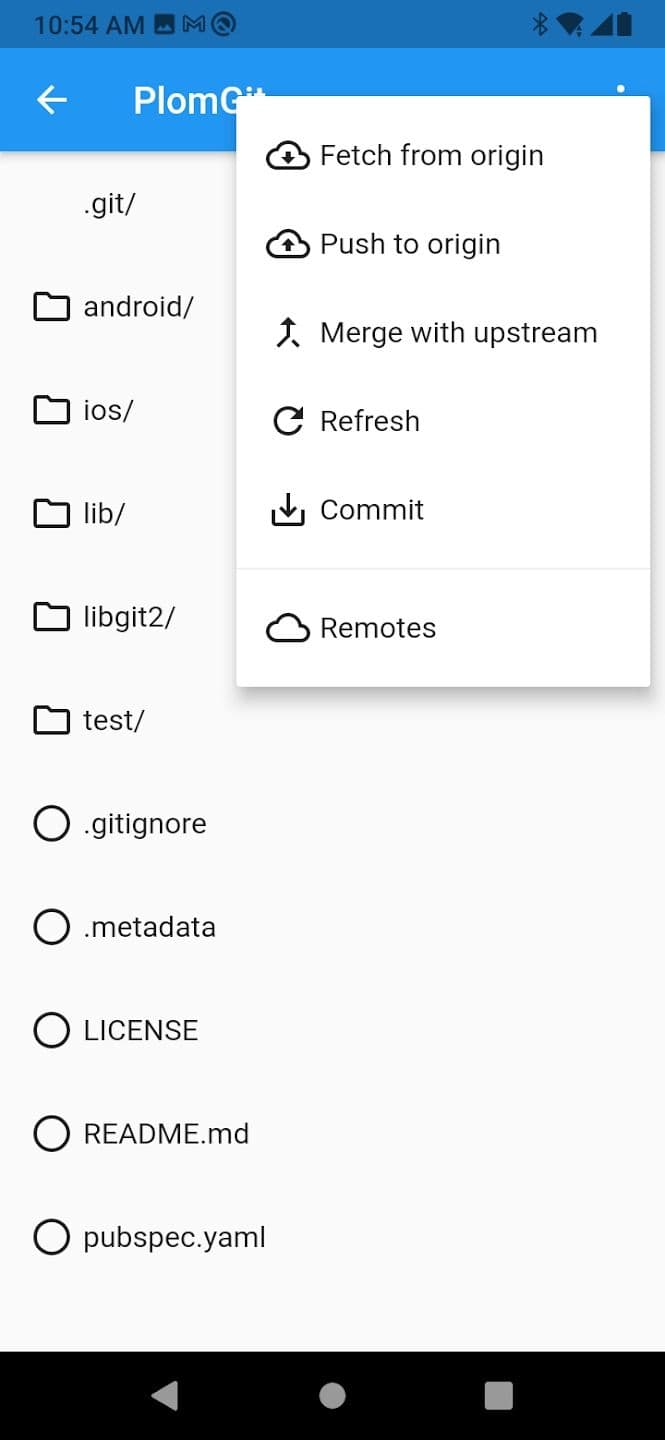Choose Merge with upstream from the menu
Screen dimensions: 665x1440
point(458,332)
